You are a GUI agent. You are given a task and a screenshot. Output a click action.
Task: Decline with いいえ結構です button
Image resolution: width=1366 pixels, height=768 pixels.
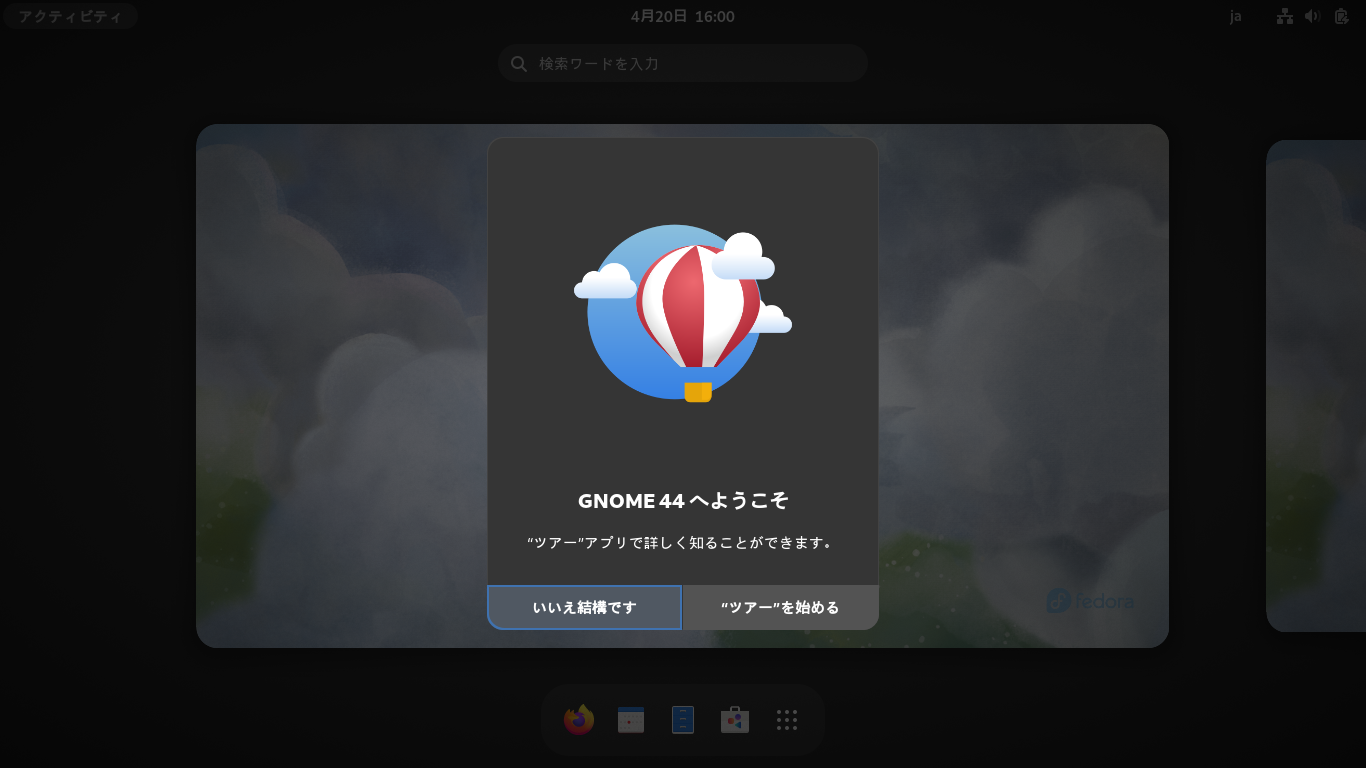[585, 607]
